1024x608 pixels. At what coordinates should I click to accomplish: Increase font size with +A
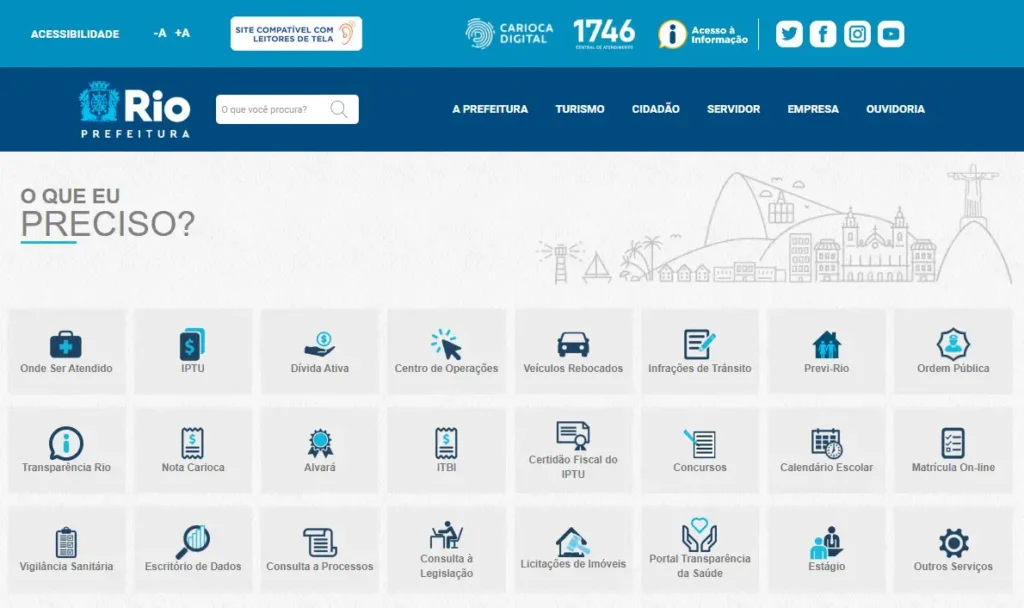tap(182, 33)
